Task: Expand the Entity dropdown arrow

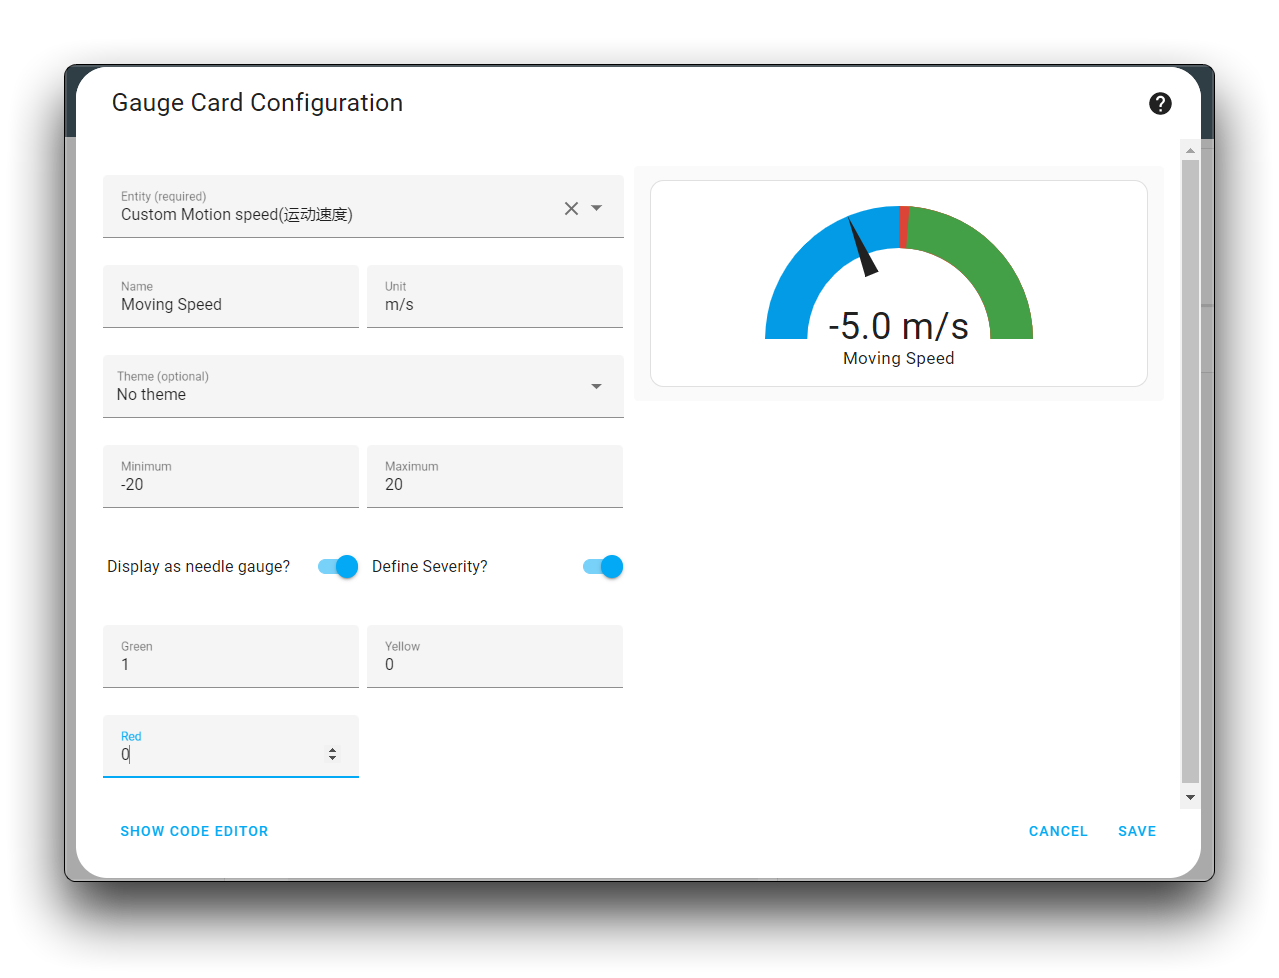Action: tap(597, 208)
